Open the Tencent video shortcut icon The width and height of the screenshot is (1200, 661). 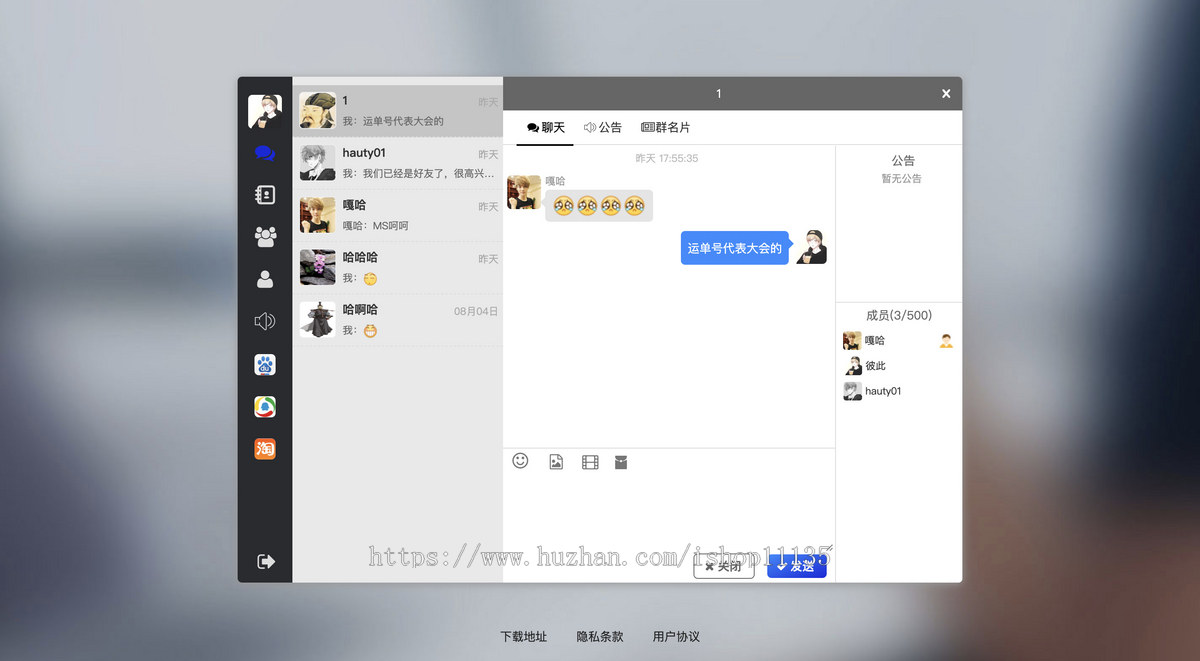[x=265, y=407]
